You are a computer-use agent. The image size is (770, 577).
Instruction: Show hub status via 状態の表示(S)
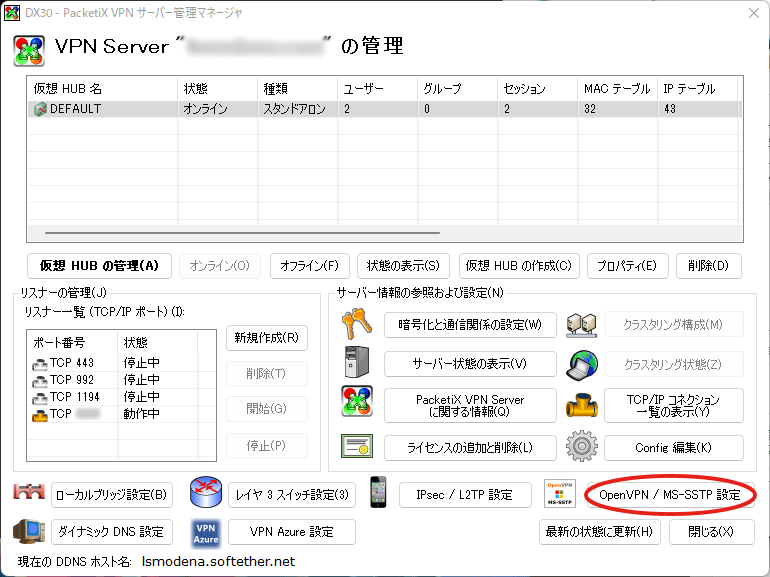click(x=404, y=266)
